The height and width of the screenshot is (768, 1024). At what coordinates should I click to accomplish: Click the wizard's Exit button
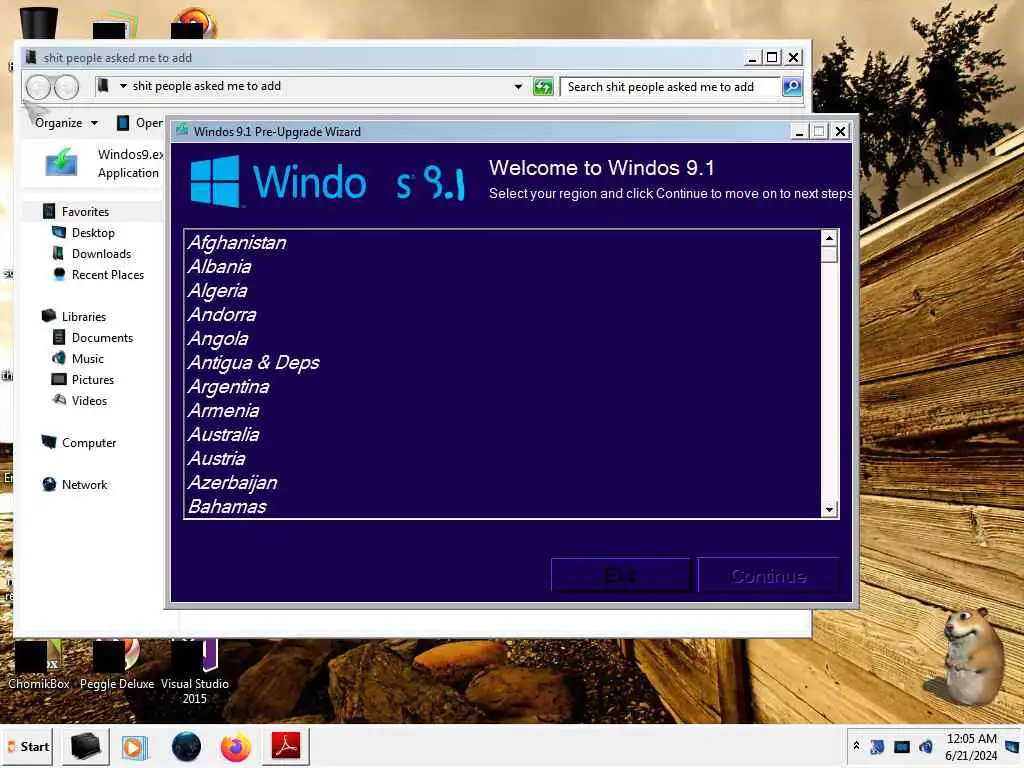620,575
